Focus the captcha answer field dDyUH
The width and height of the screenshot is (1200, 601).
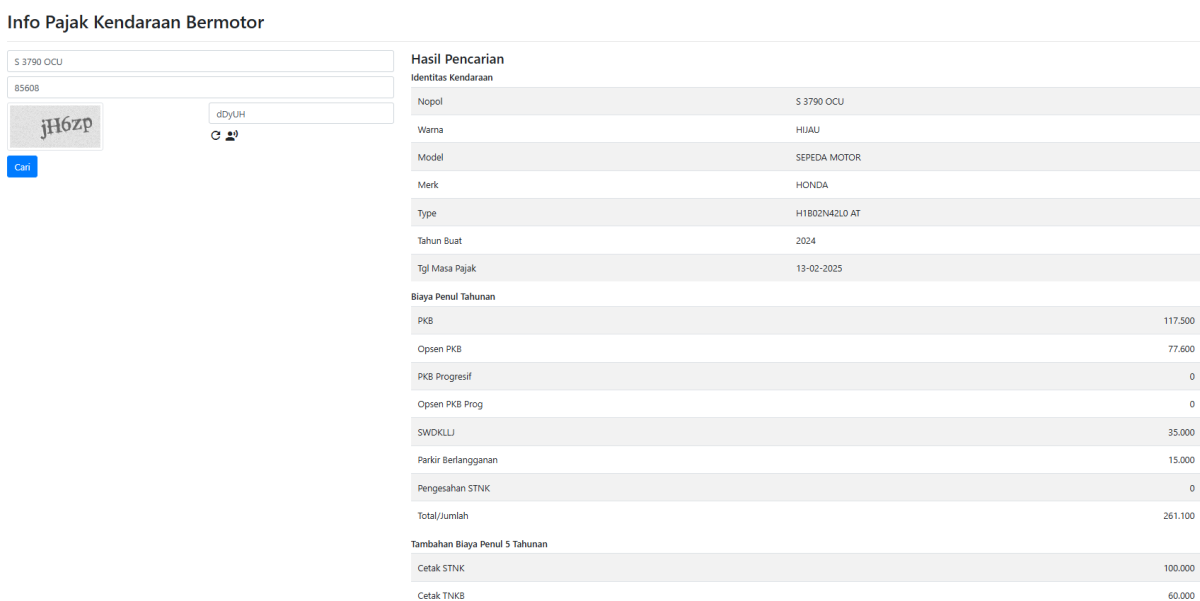301,114
